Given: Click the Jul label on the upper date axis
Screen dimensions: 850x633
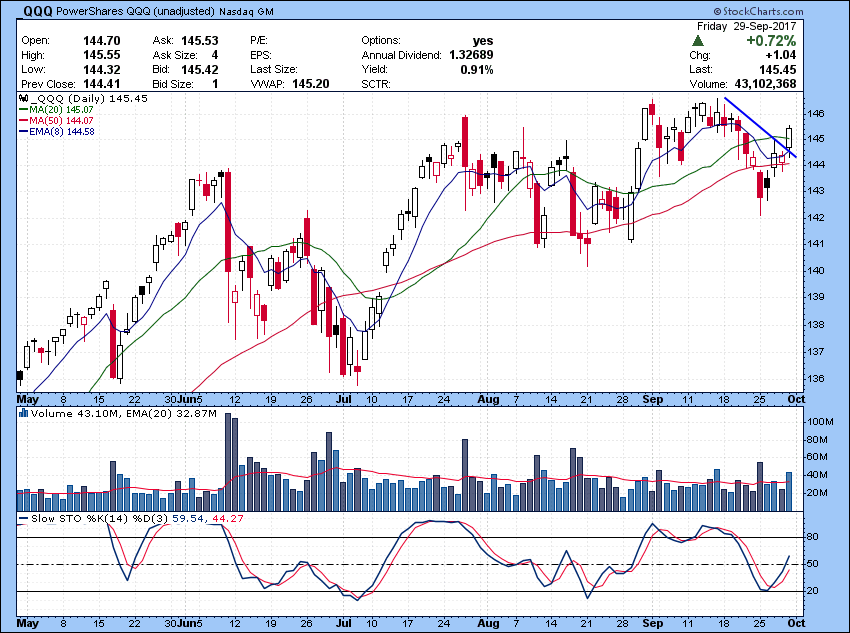Looking at the screenshot, I should point(344,399).
